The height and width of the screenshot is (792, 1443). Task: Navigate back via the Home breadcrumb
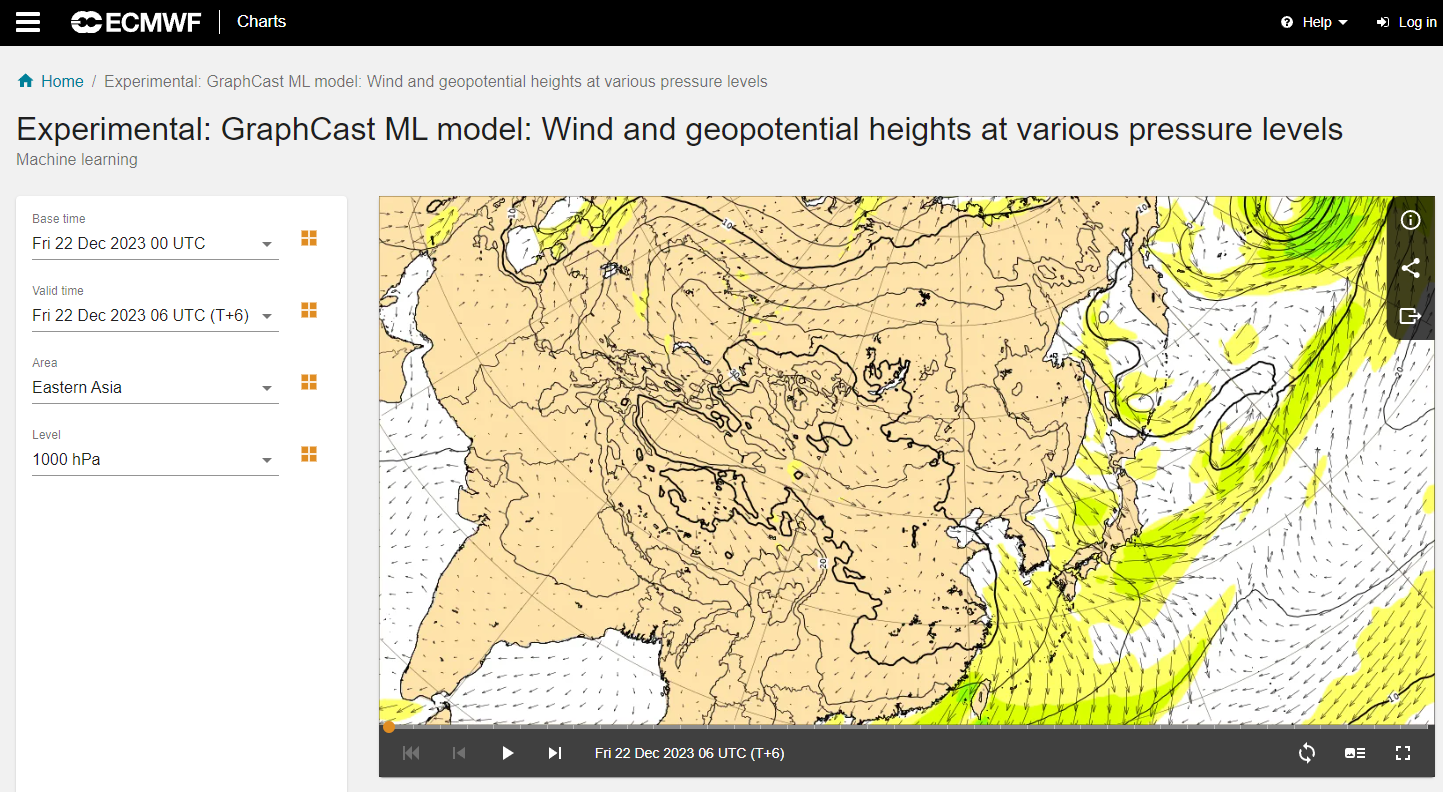click(59, 81)
